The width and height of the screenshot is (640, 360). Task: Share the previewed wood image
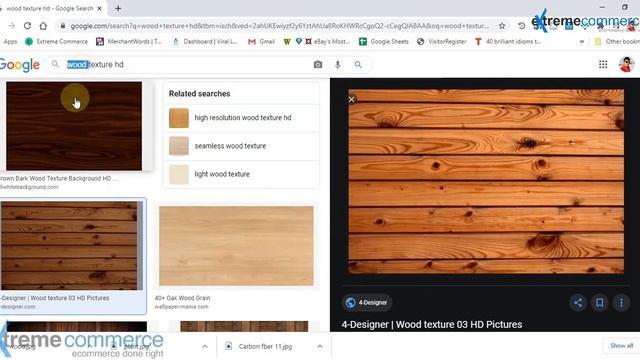pyautogui.click(x=578, y=302)
